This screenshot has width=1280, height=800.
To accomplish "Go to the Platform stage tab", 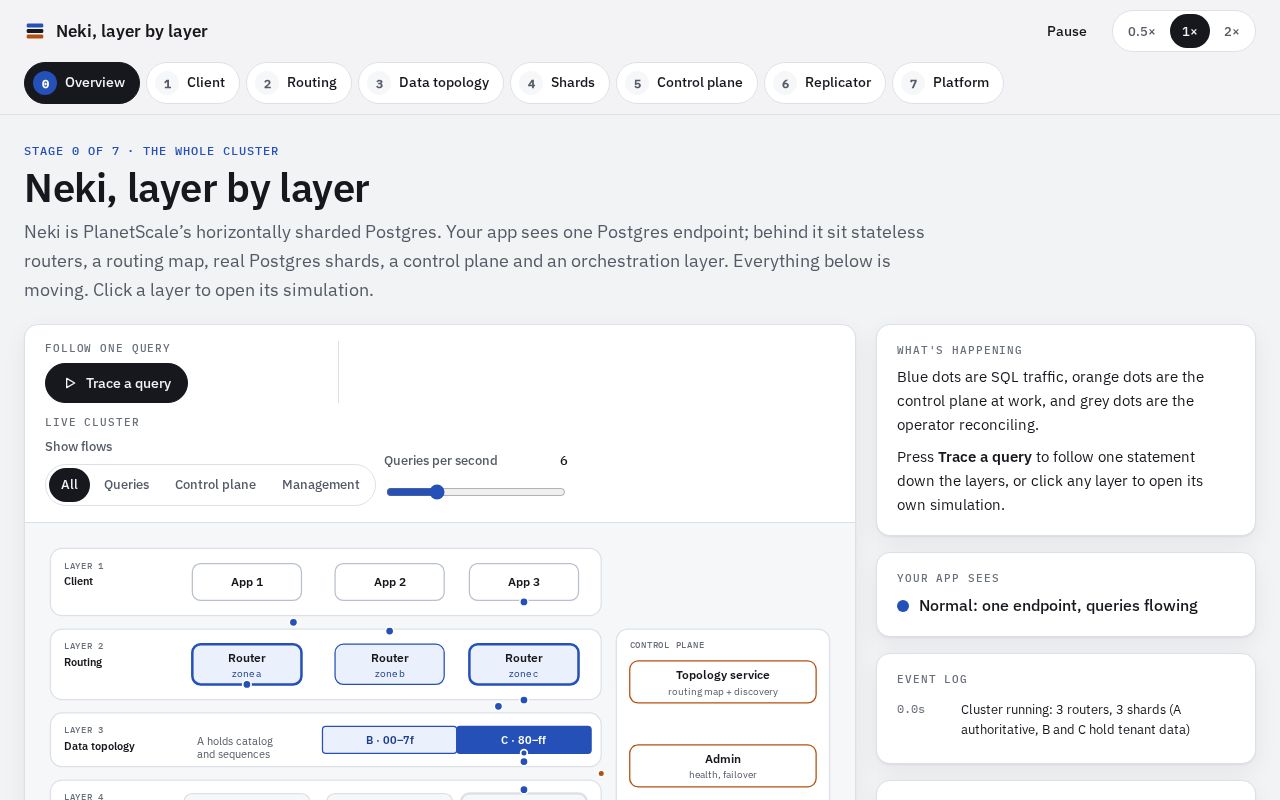I will click(948, 83).
